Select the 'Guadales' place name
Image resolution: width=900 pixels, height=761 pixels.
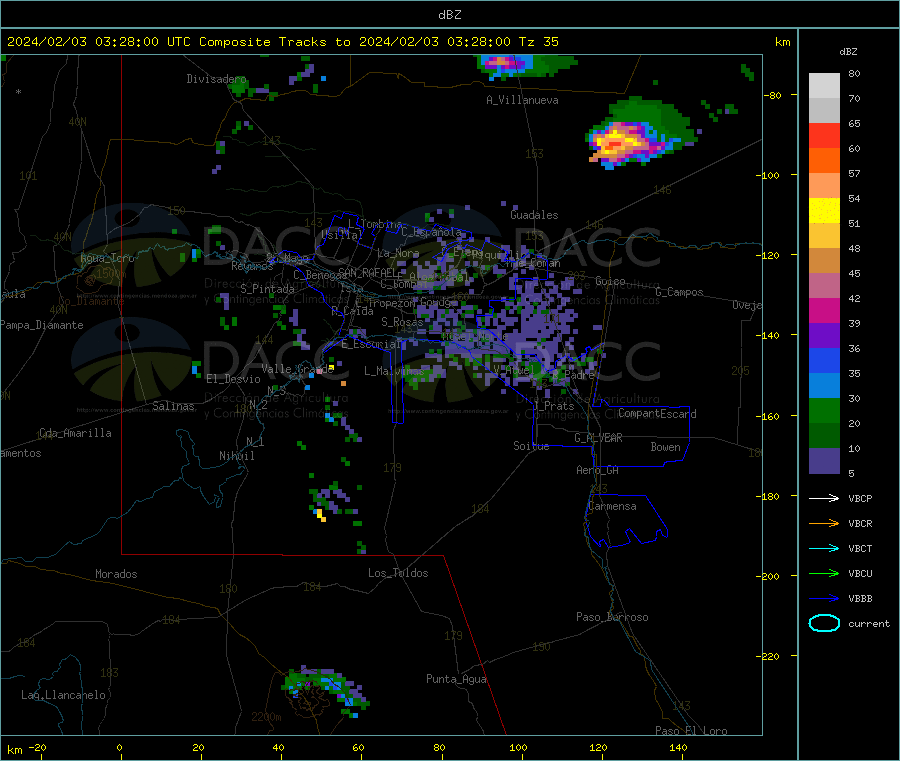534,215
